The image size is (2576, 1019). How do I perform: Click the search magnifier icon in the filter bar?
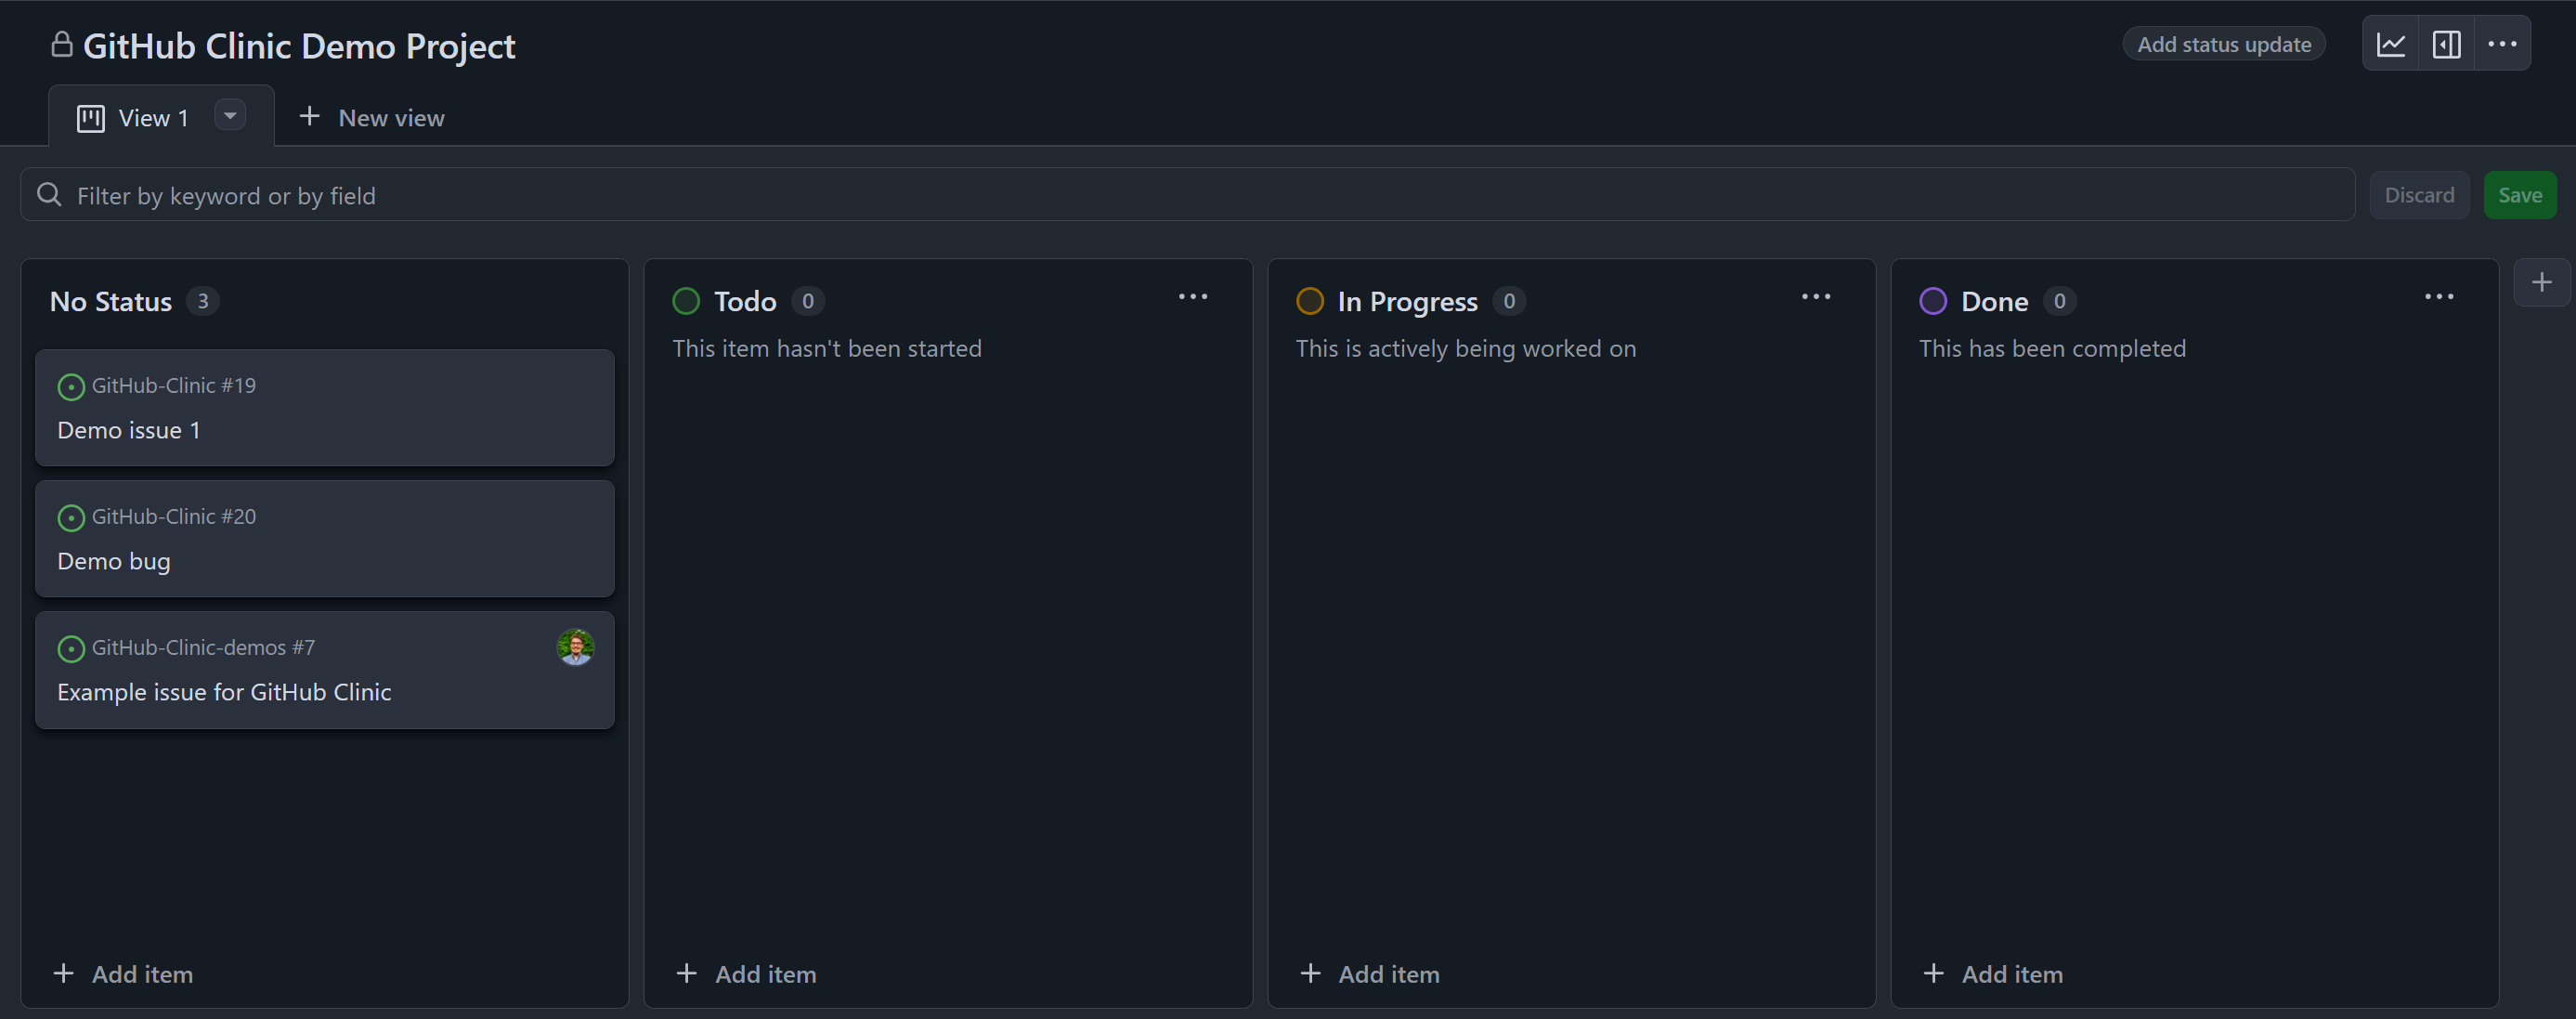49,195
